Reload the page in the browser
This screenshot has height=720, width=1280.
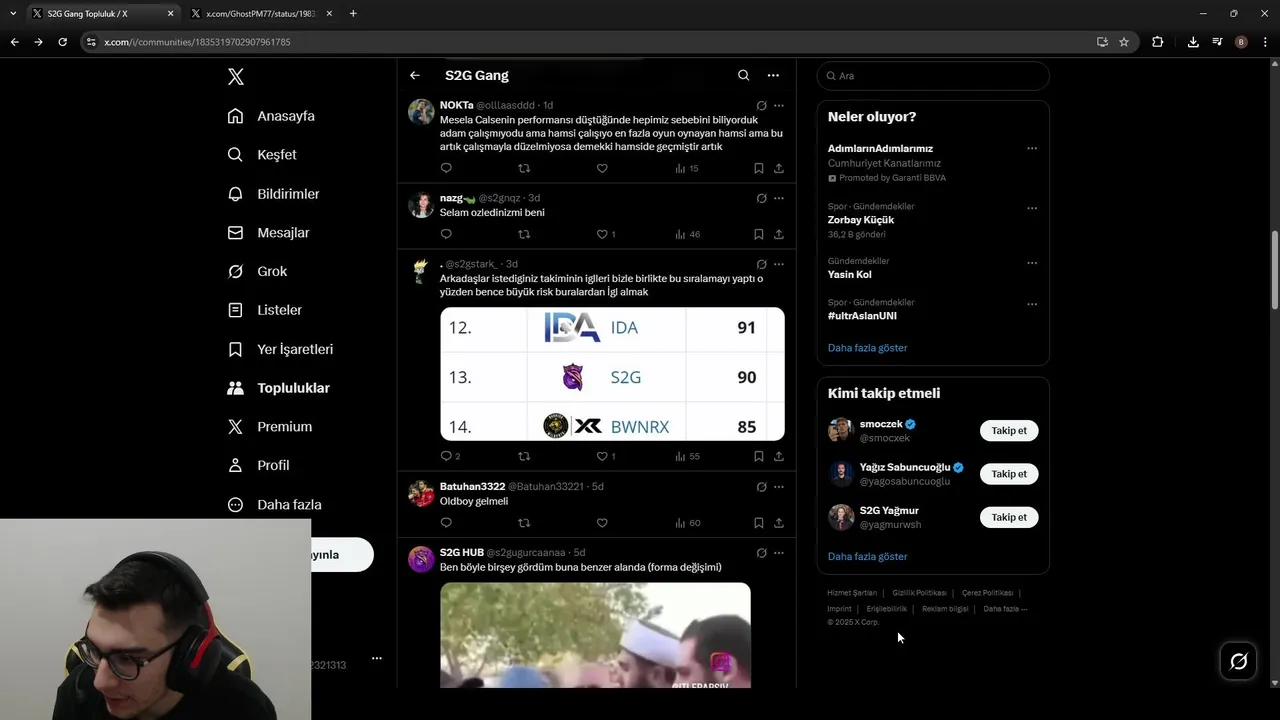[62, 42]
